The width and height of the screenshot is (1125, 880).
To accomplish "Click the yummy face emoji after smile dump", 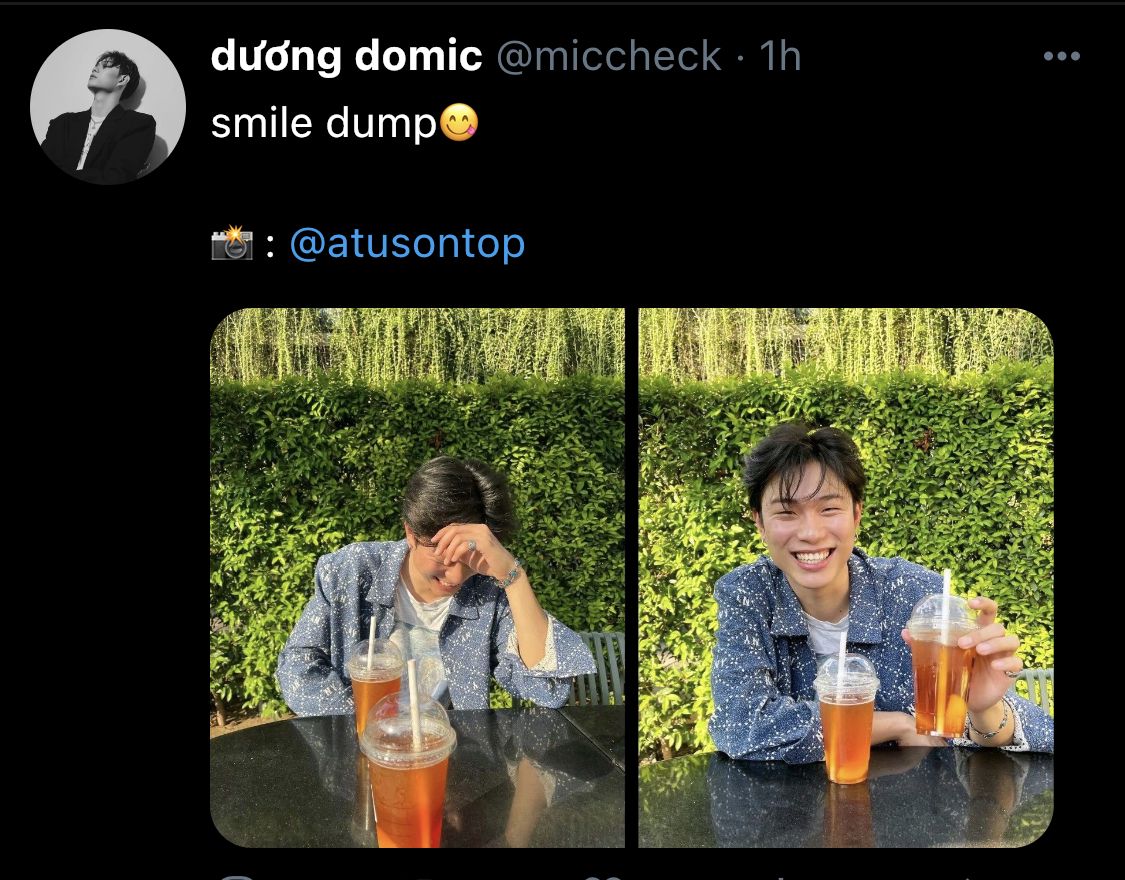I will (x=459, y=124).
